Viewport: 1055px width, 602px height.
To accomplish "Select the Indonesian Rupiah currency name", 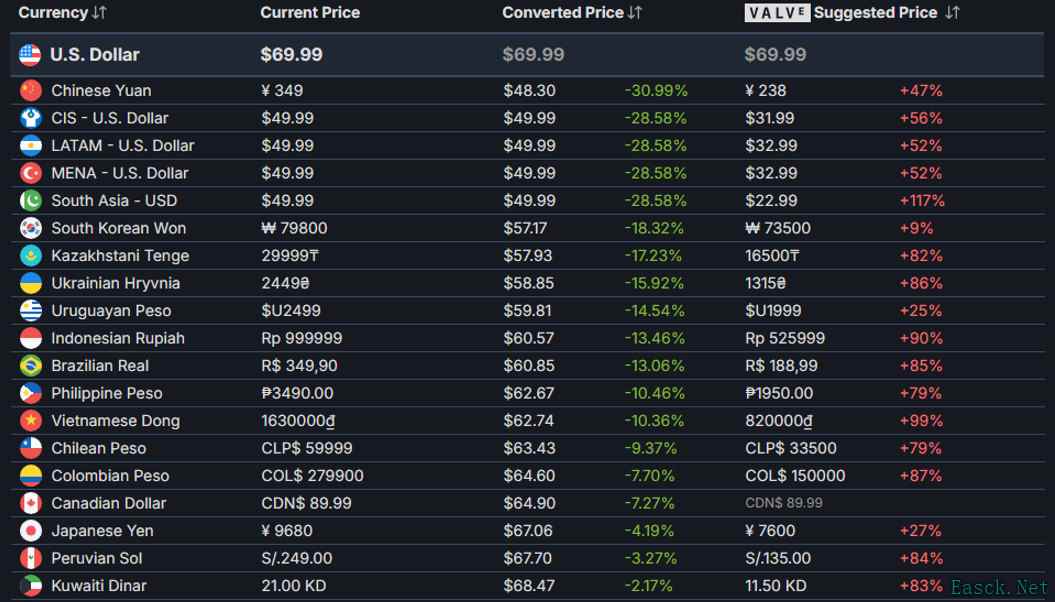I will coord(118,338).
